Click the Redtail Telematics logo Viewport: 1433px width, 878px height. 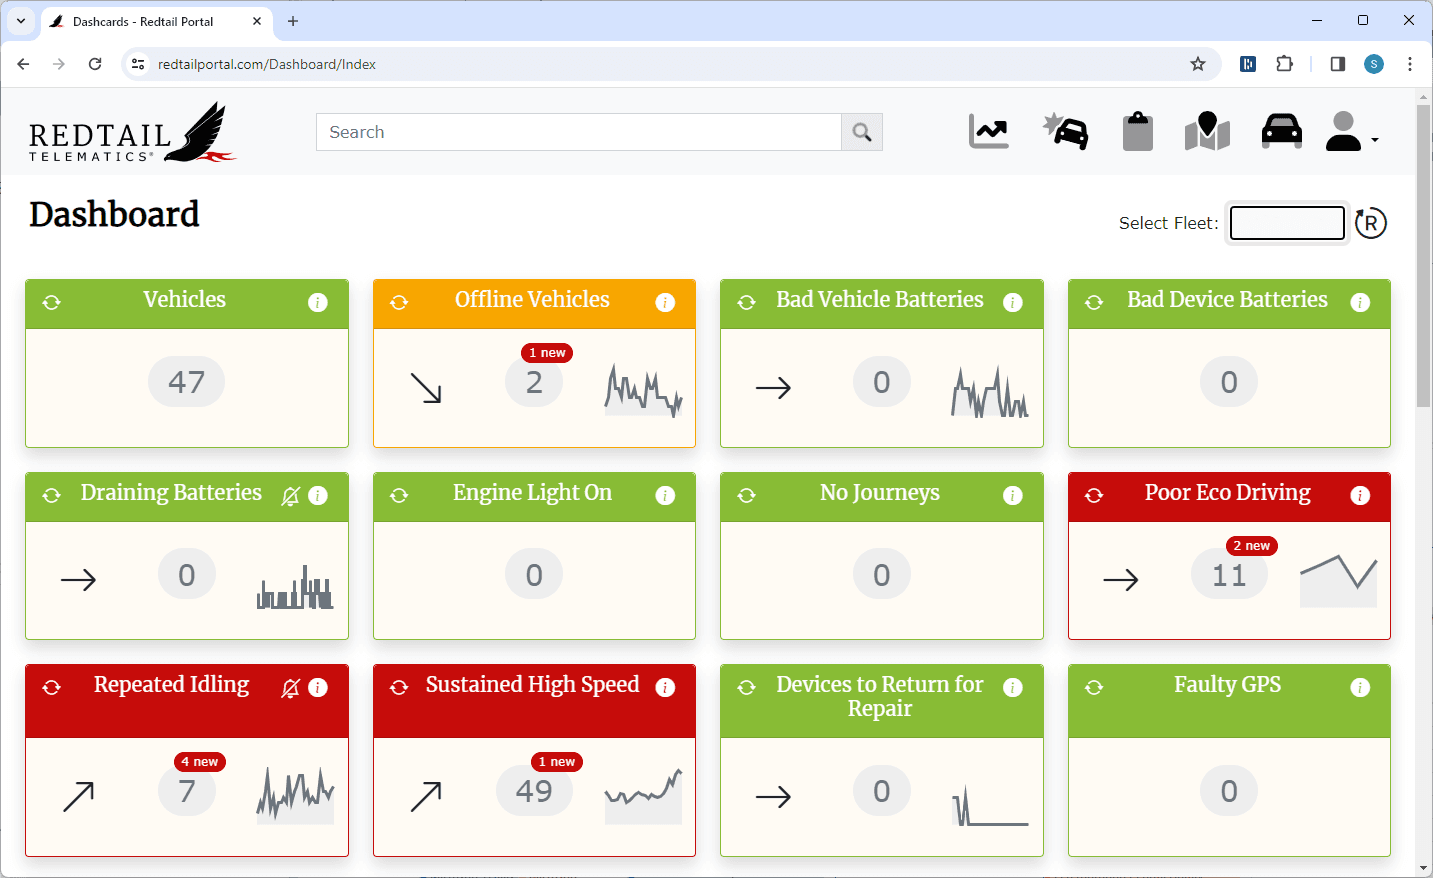click(131, 133)
